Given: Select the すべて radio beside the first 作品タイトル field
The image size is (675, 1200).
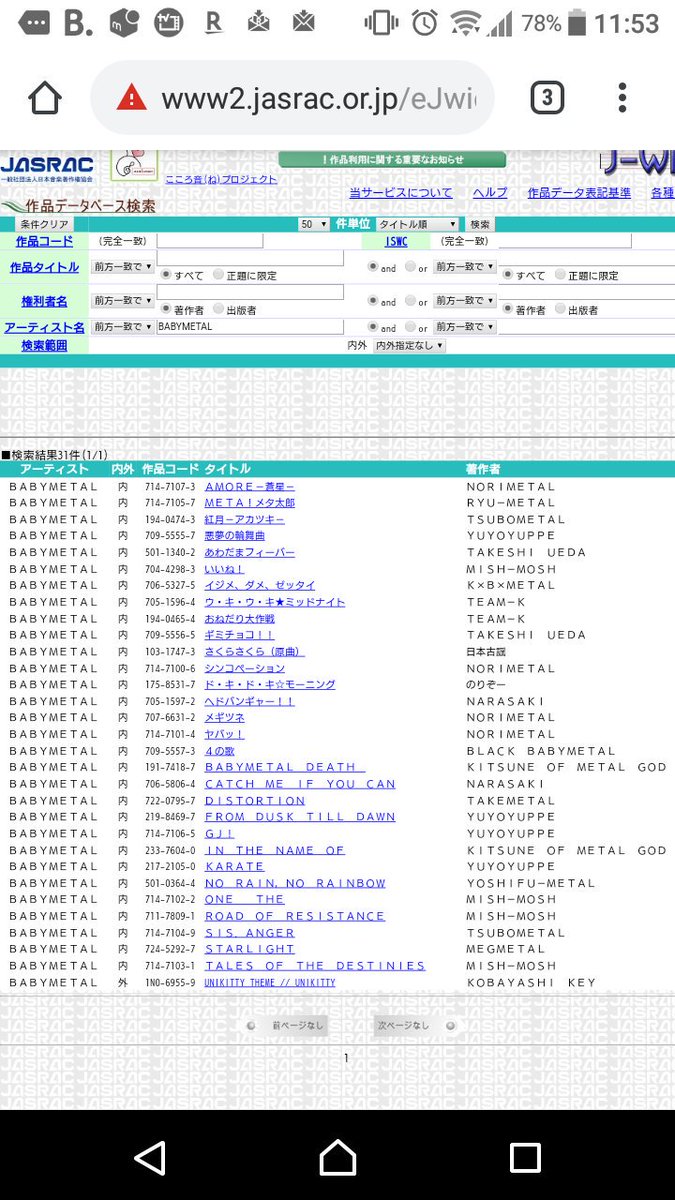Looking at the screenshot, I should coord(165,275).
